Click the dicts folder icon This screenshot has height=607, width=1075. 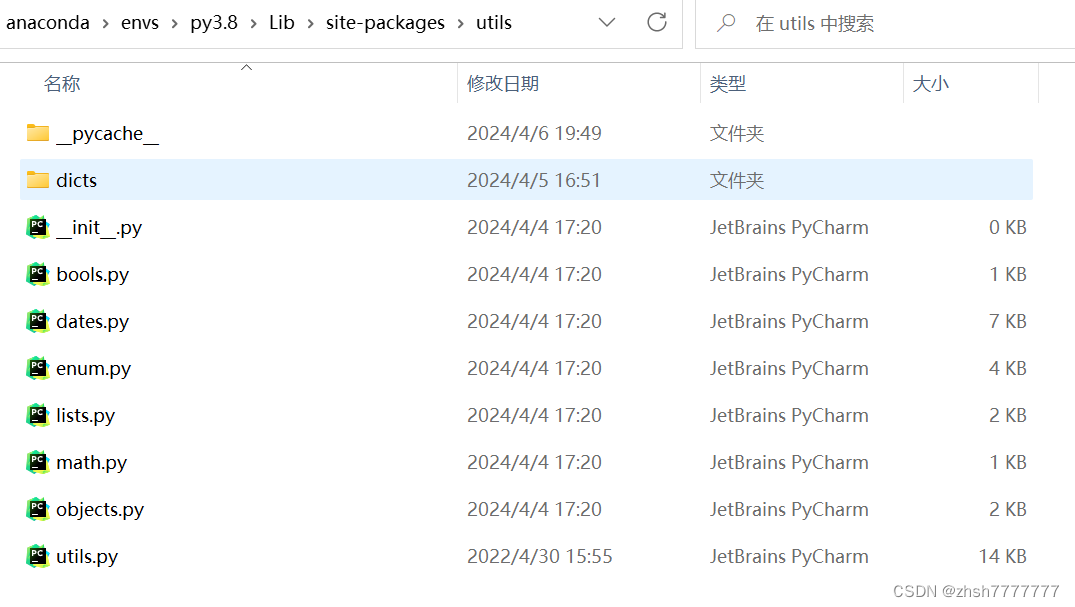click(x=37, y=179)
